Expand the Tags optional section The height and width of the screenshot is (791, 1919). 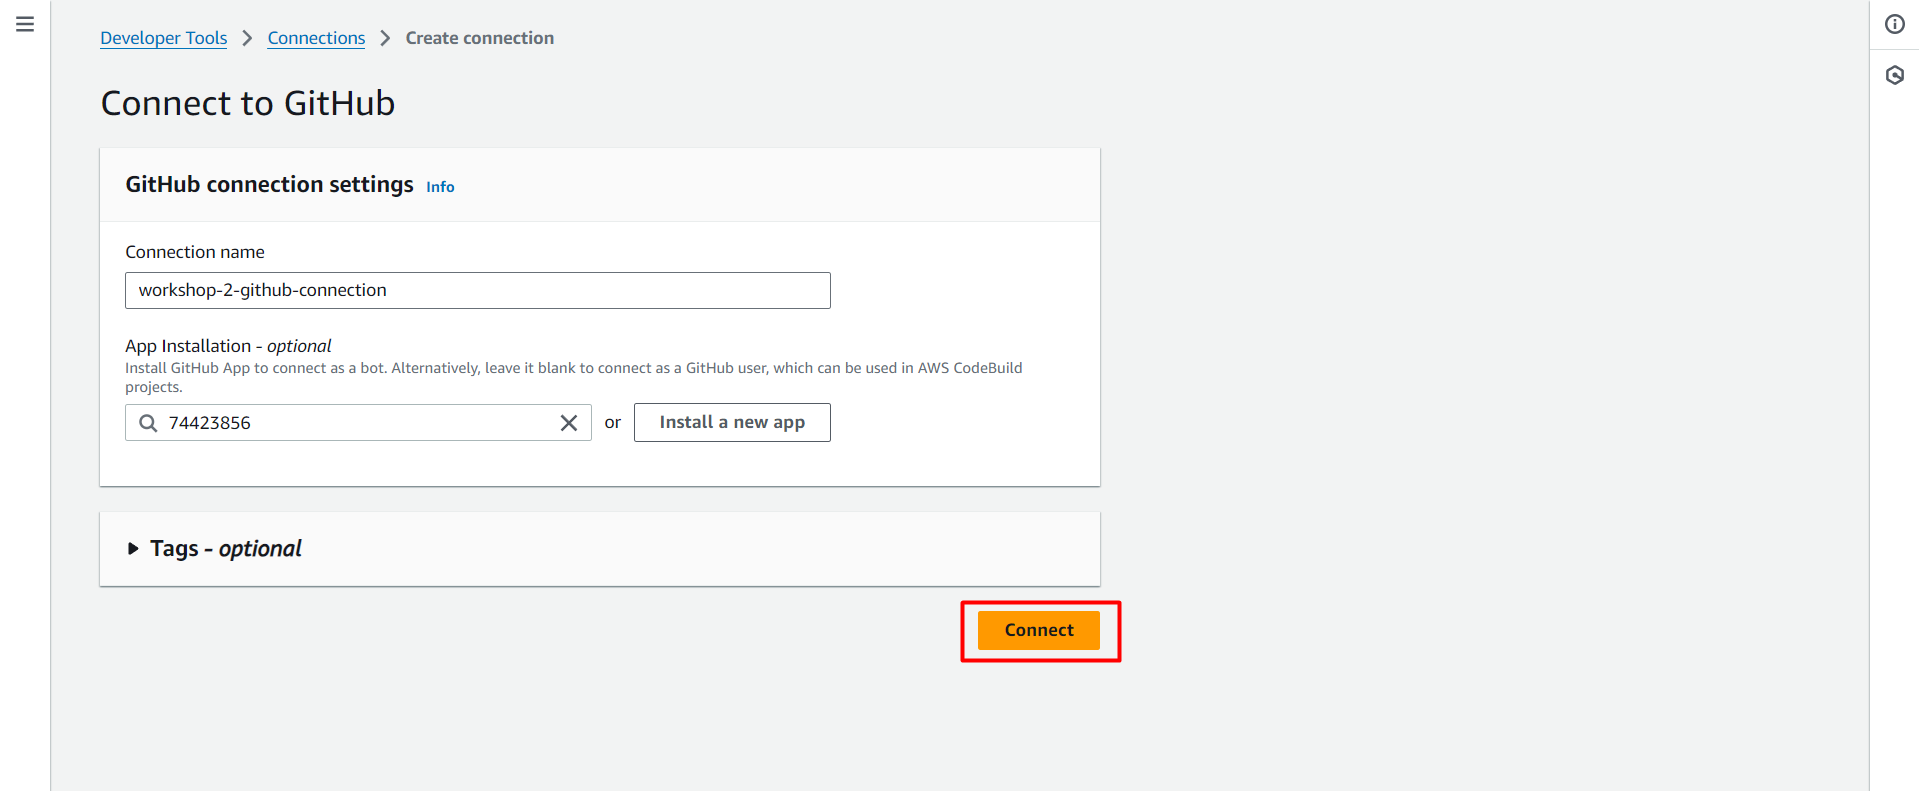tap(133, 549)
